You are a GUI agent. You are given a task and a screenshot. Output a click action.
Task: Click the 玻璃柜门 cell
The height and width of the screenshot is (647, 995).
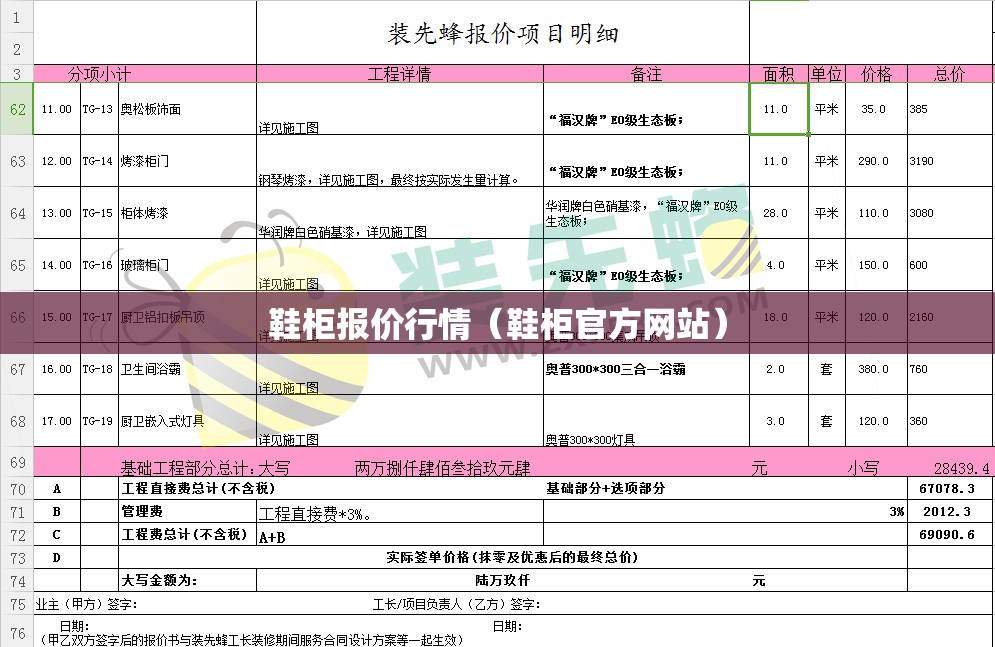click(187, 265)
